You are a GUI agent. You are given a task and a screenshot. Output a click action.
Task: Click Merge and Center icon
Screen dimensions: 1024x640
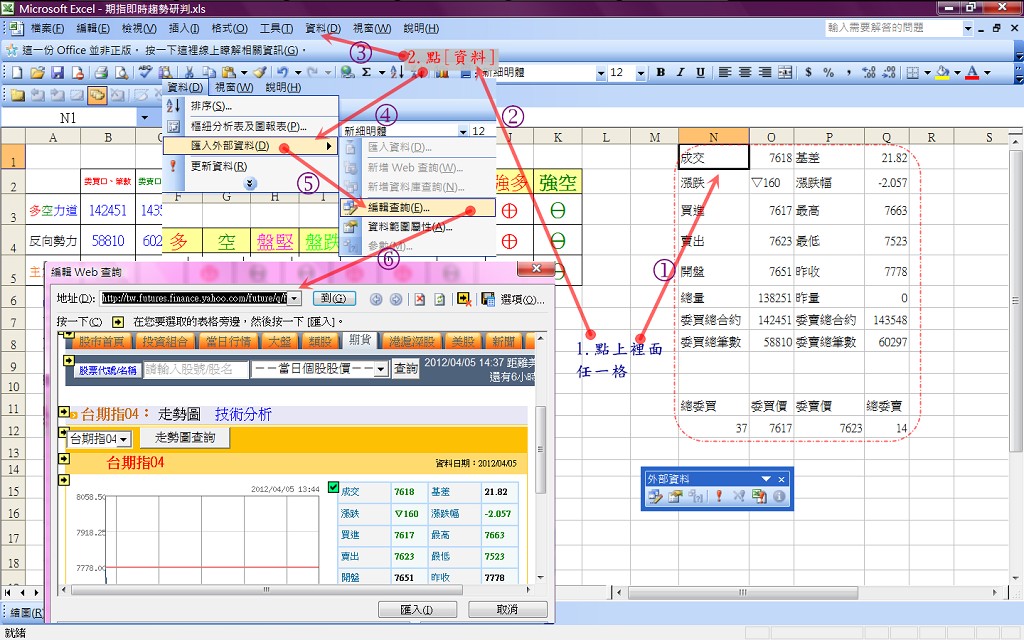pyautogui.click(x=785, y=72)
